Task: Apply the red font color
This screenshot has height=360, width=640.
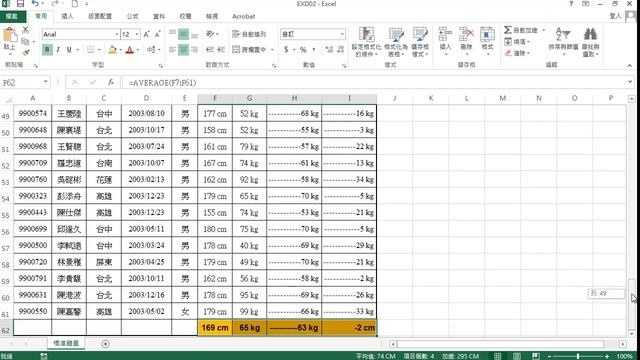Action: (x=129, y=50)
